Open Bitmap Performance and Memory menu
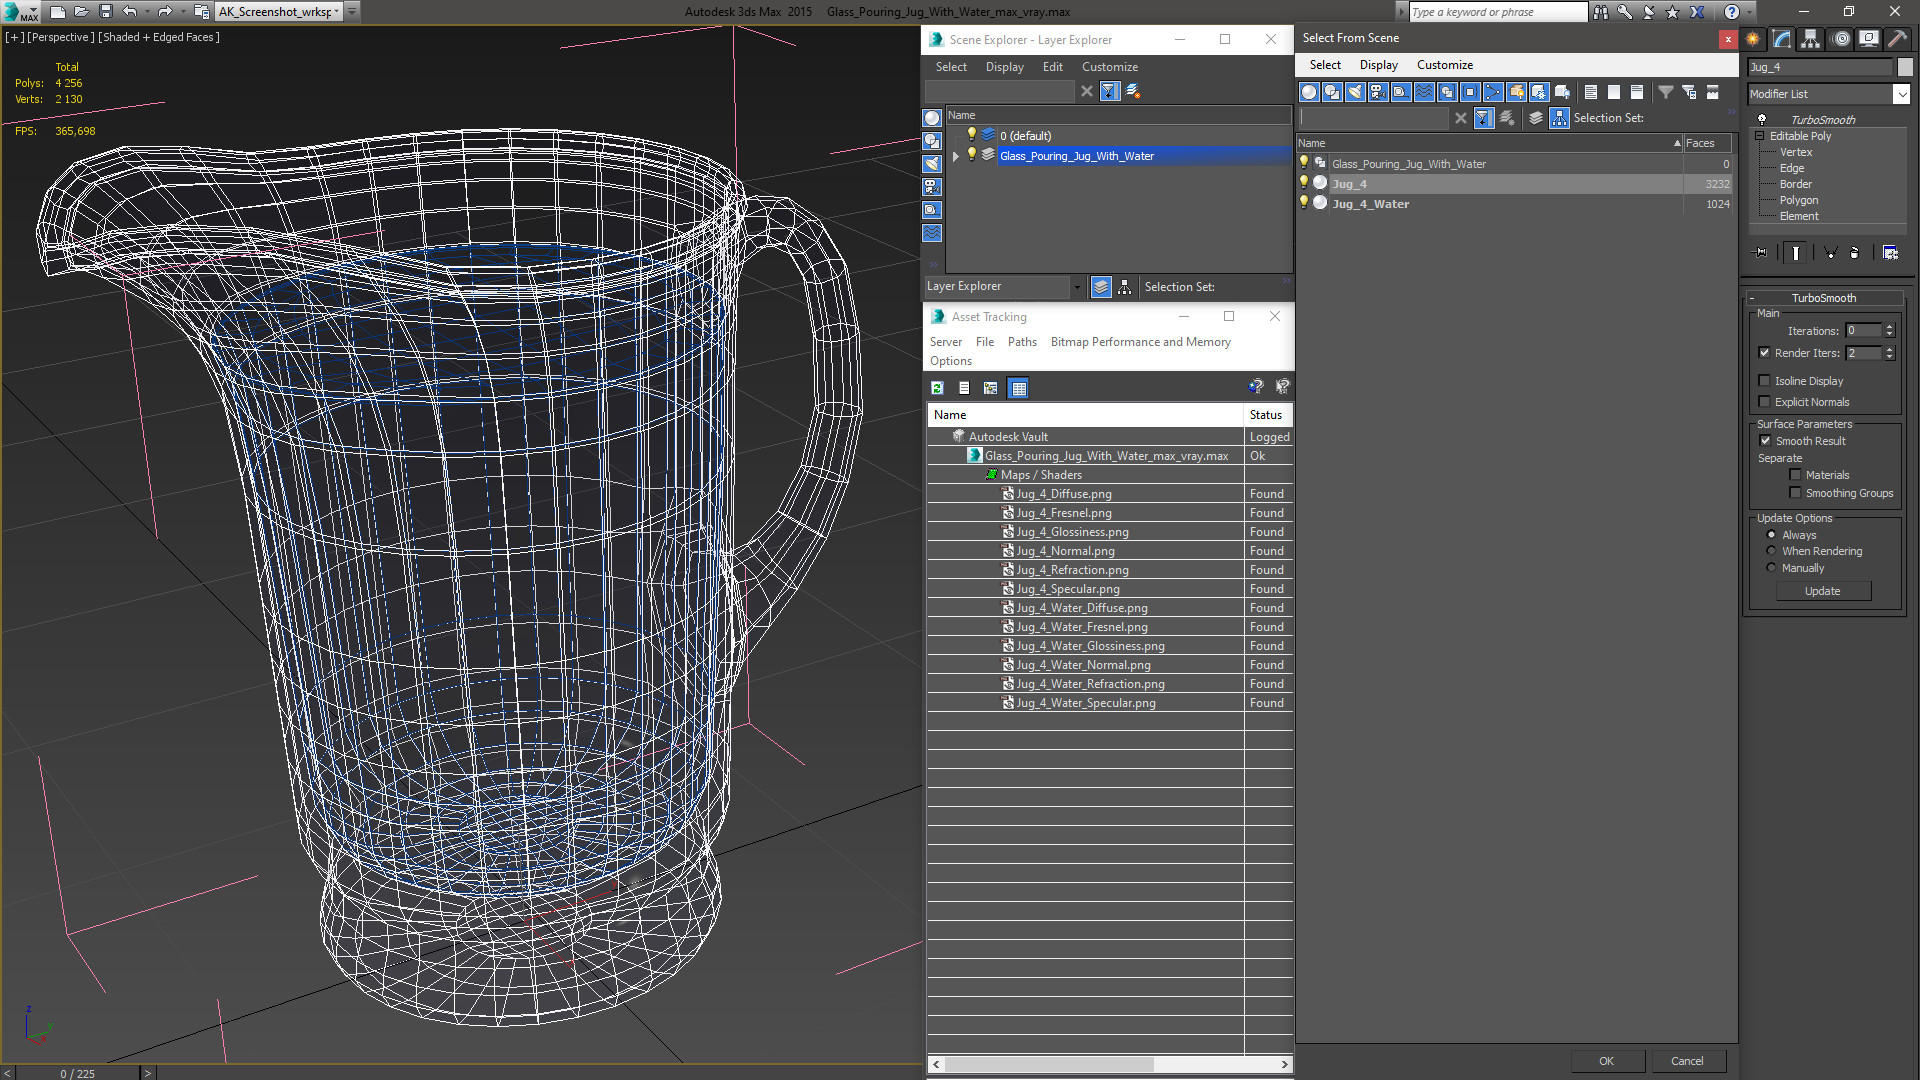This screenshot has width=1920, height=1080. (1140, 342)
